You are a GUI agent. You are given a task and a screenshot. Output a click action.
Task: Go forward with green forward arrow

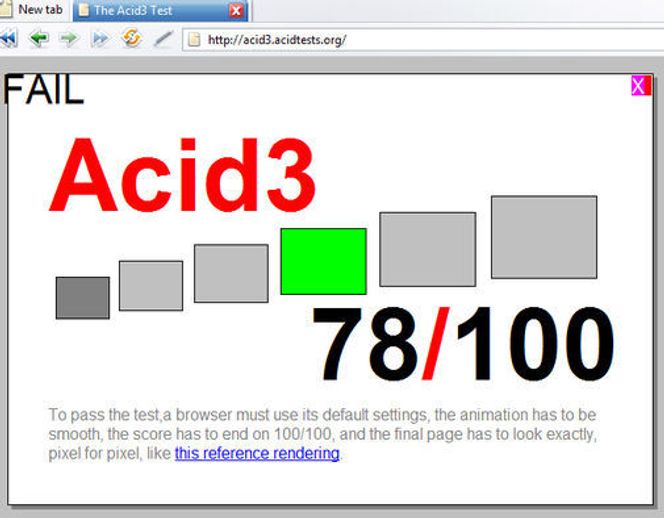click(69, 39)
